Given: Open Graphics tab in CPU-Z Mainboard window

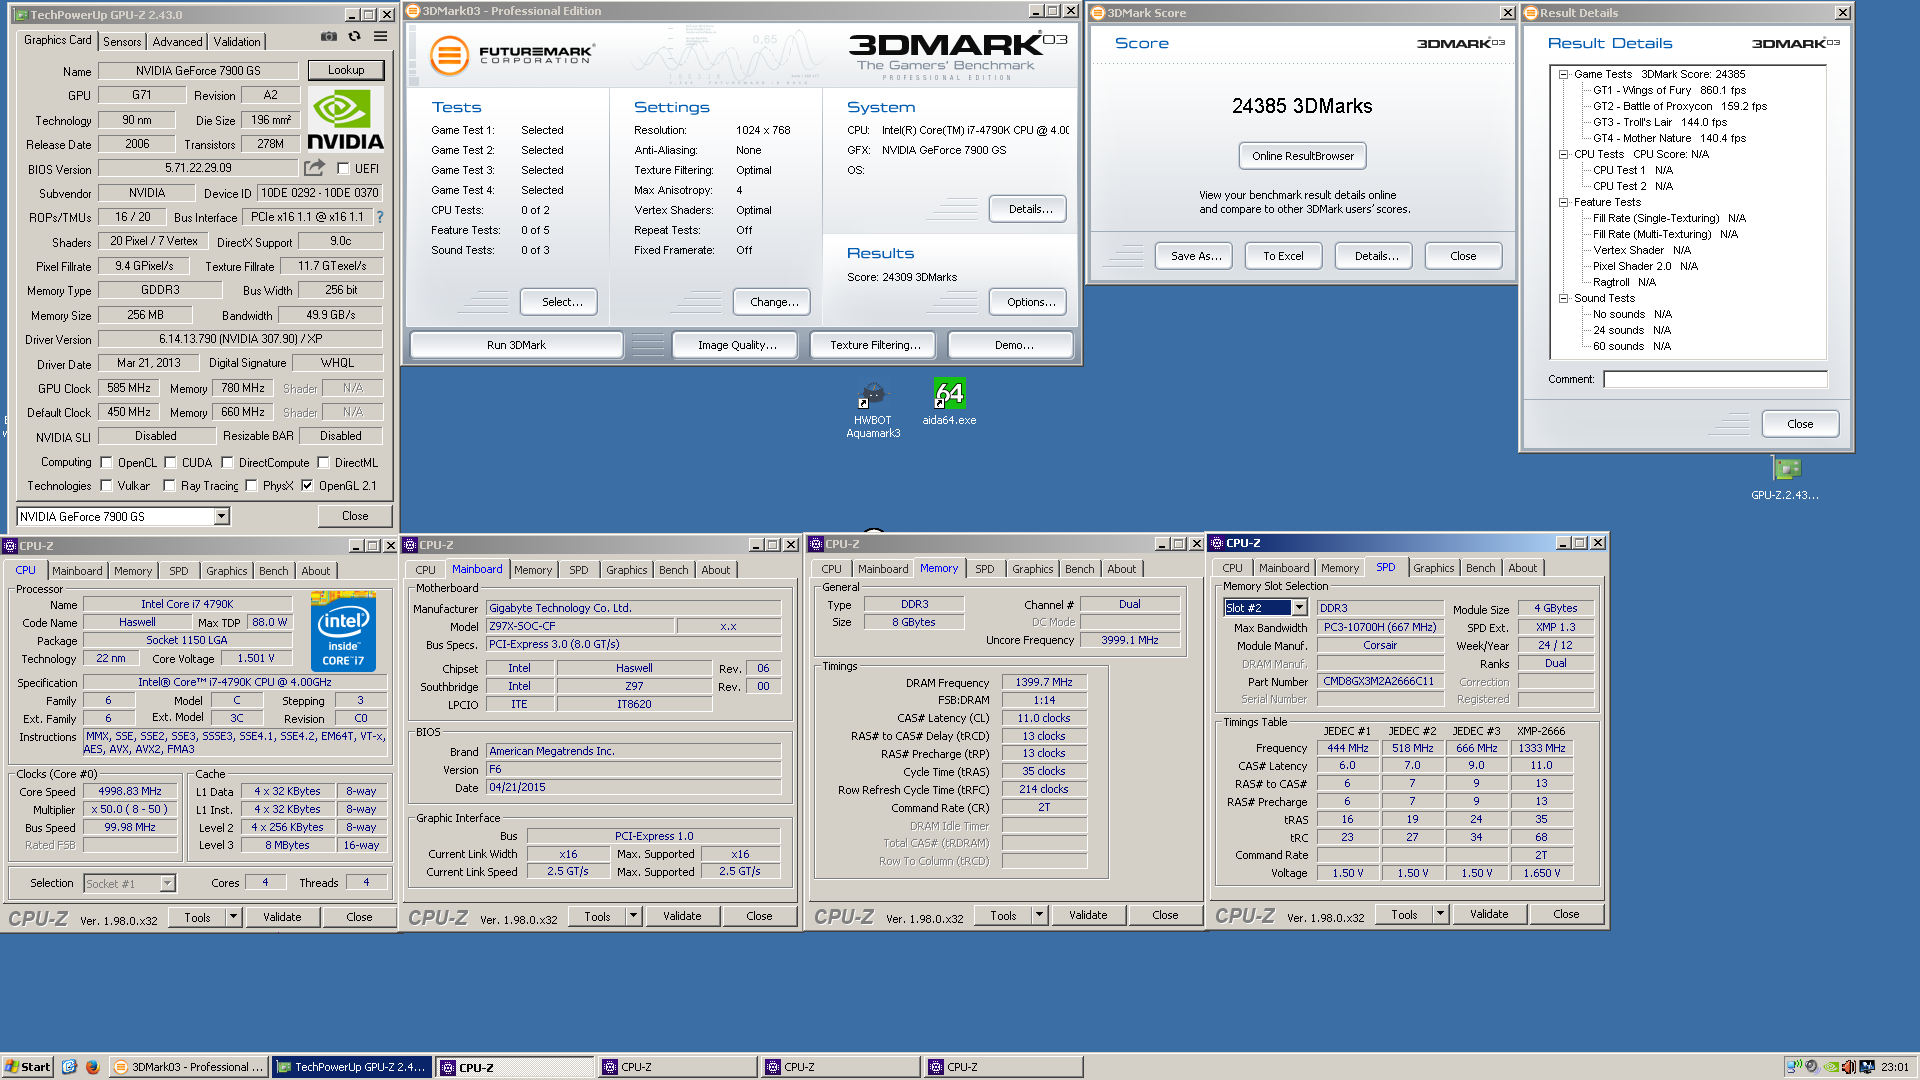Looking at the screenshot, I should (x=627, y=570).
